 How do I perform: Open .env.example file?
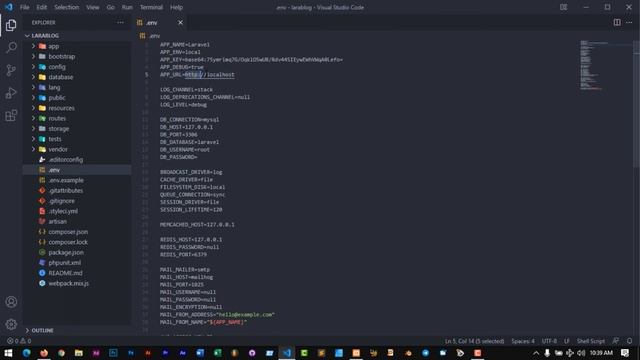tap(77, 180)
